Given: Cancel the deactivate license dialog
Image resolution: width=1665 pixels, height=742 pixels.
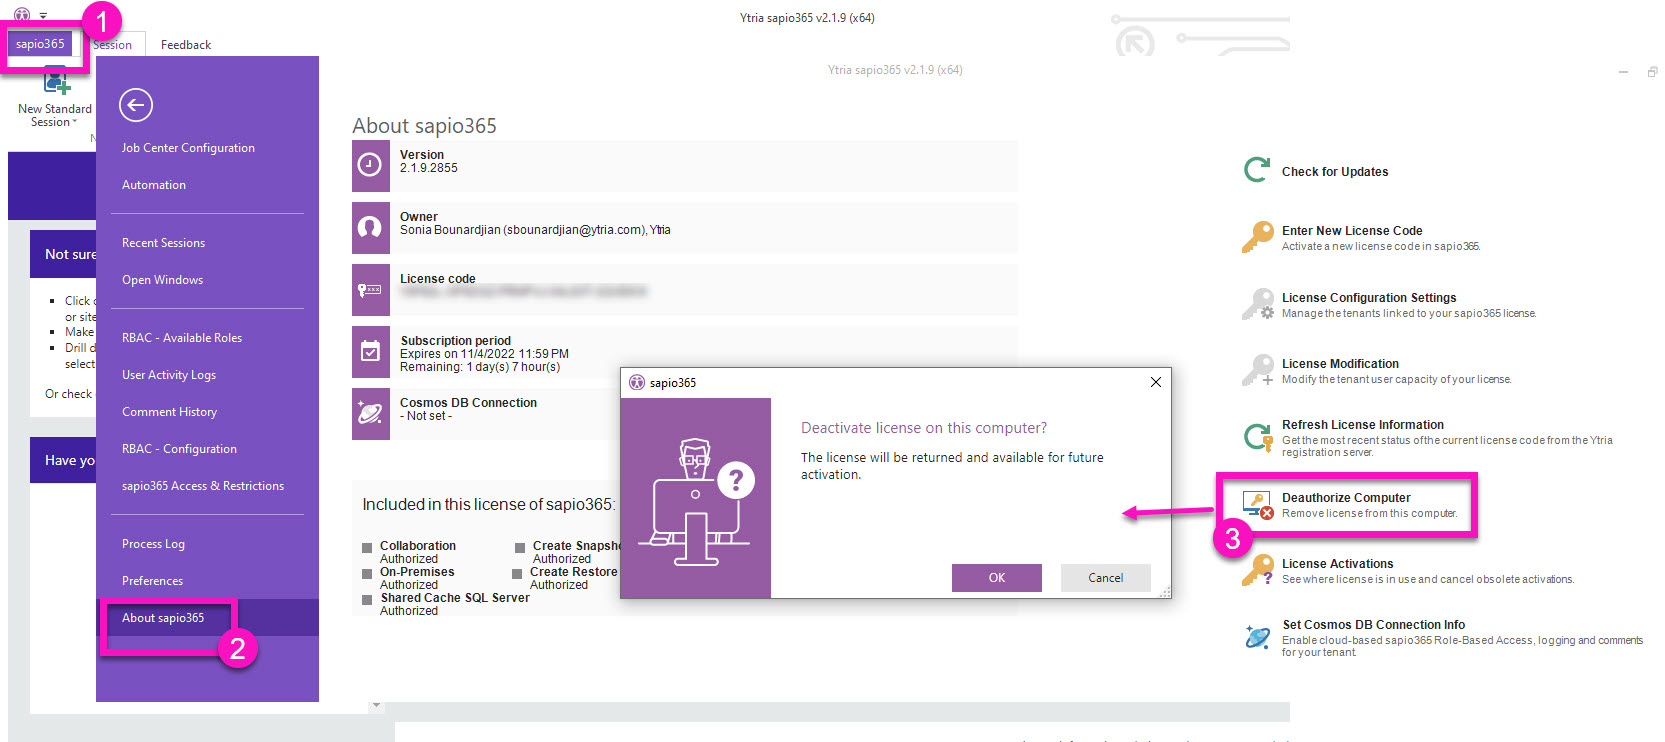Looking at the screenshot, I should coord(1105,577).
